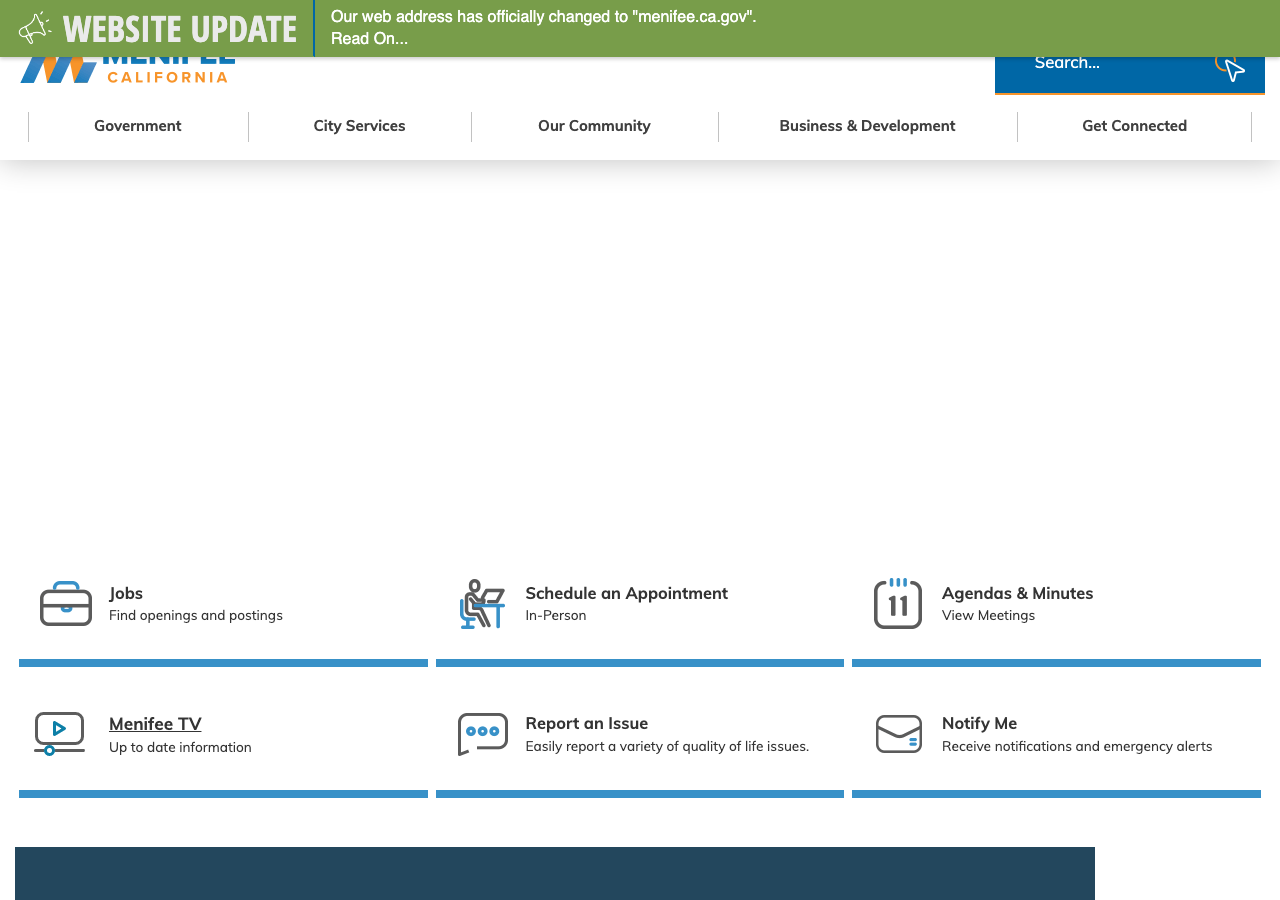The width and height of the screenshot is (1280, 900).
Task: Click the Menifee California logo
Action: [x=128, y=70]
